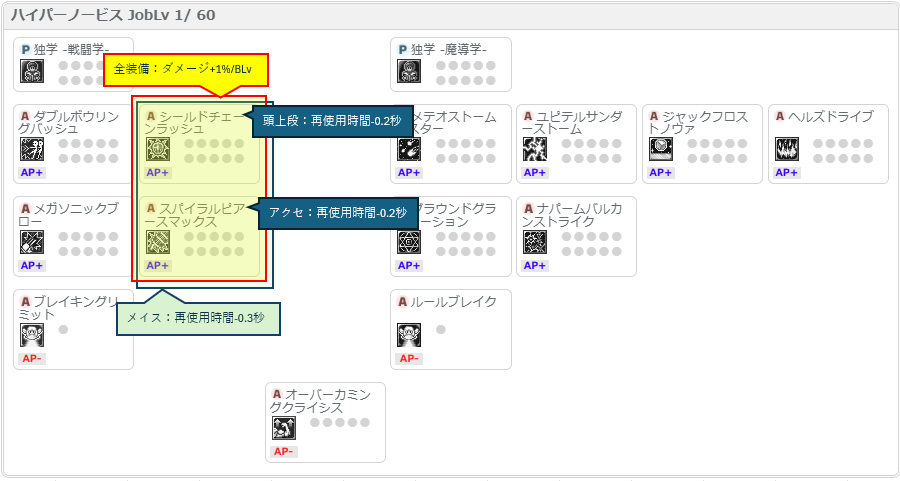Click the ナパームバルカンストライク skill name
The height and width of the screenshot is (481, 900).
point(572,215)
